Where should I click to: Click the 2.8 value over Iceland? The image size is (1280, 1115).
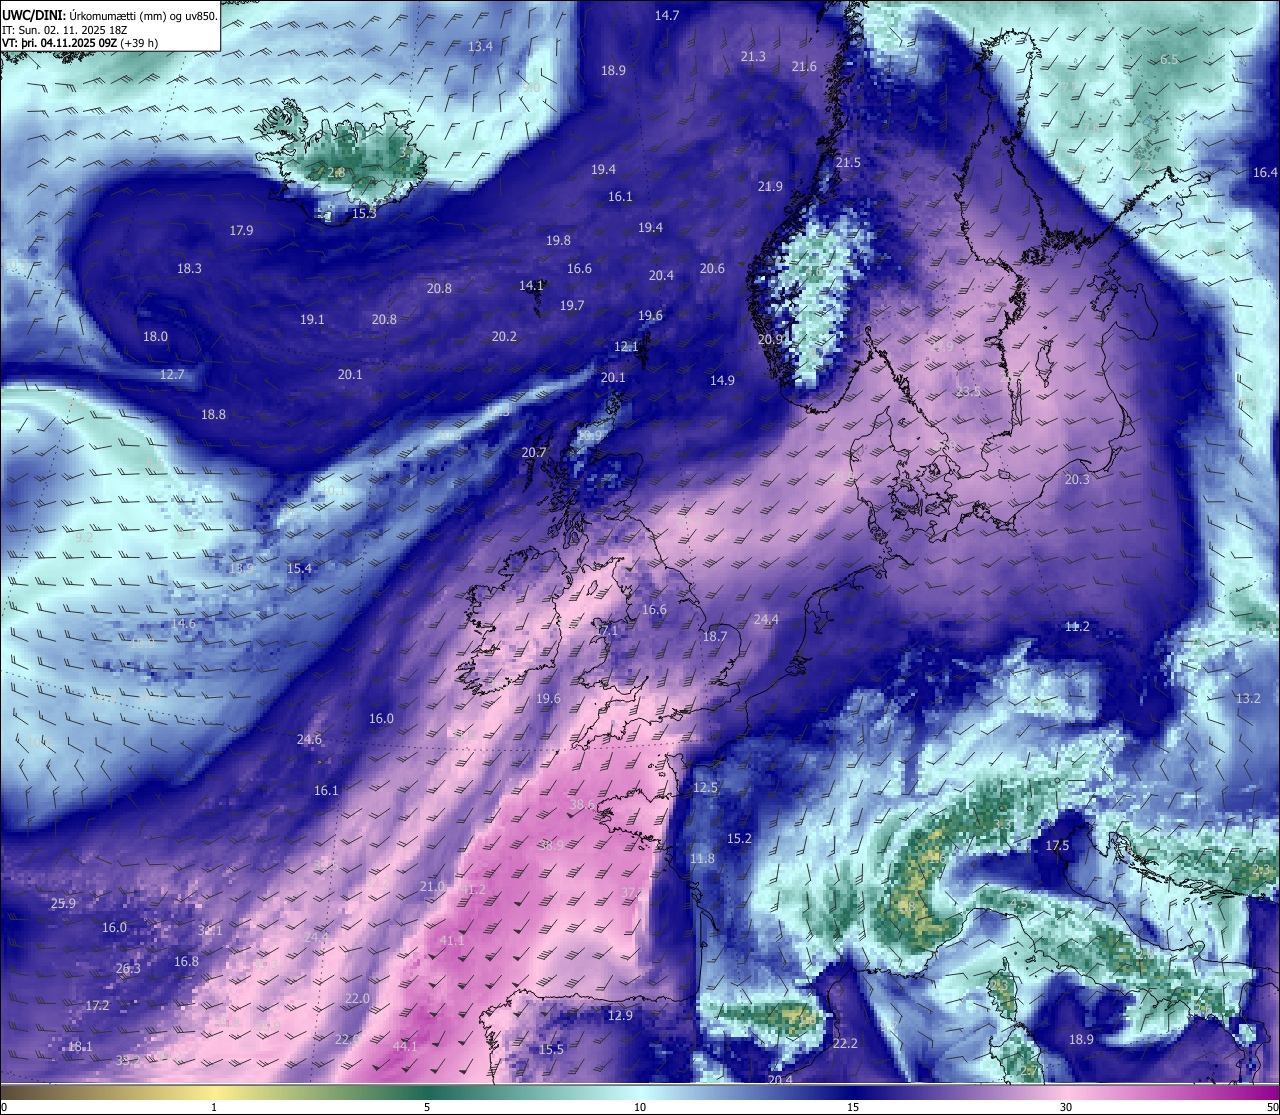336,172
